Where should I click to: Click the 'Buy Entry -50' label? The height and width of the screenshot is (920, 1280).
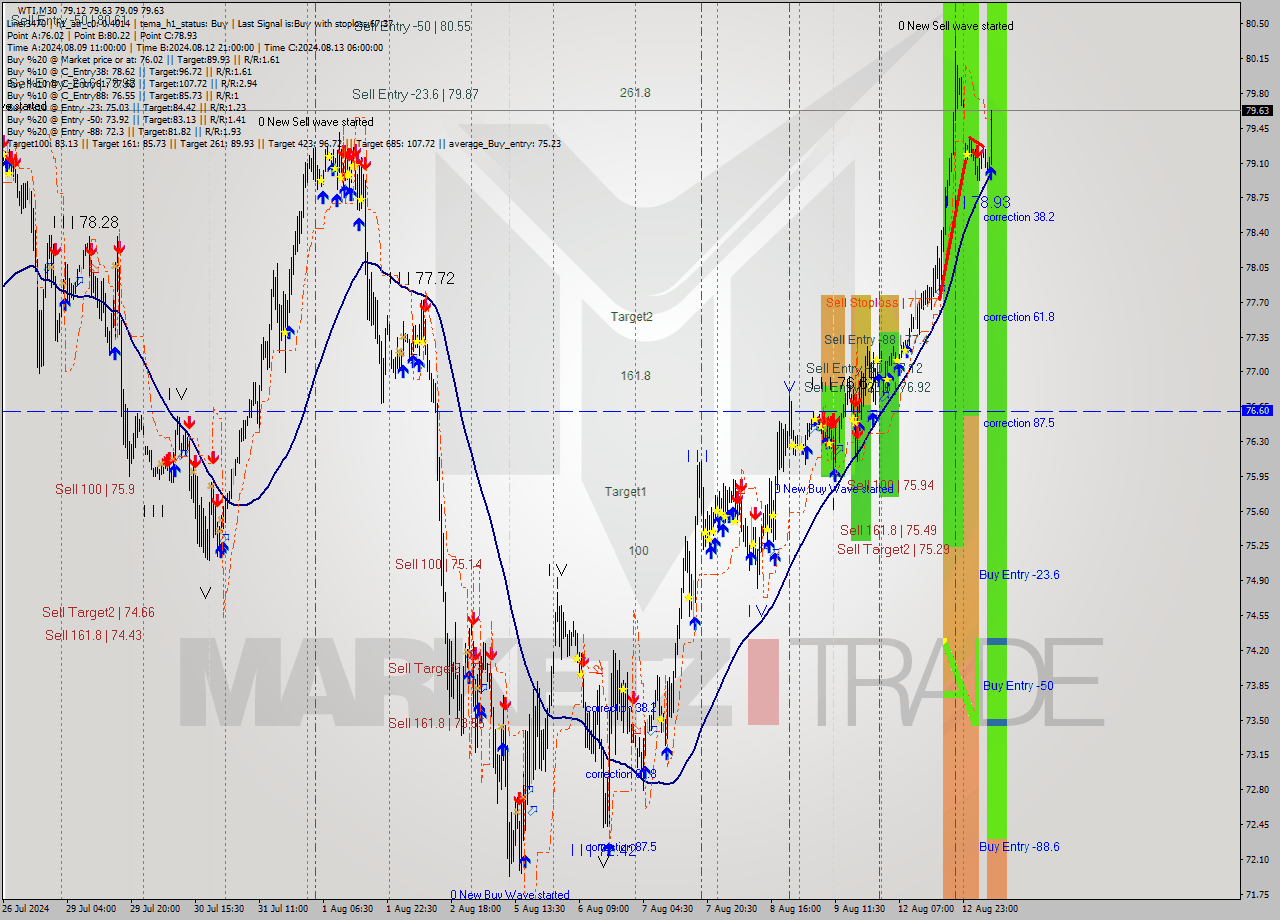tap(1018, 686)
